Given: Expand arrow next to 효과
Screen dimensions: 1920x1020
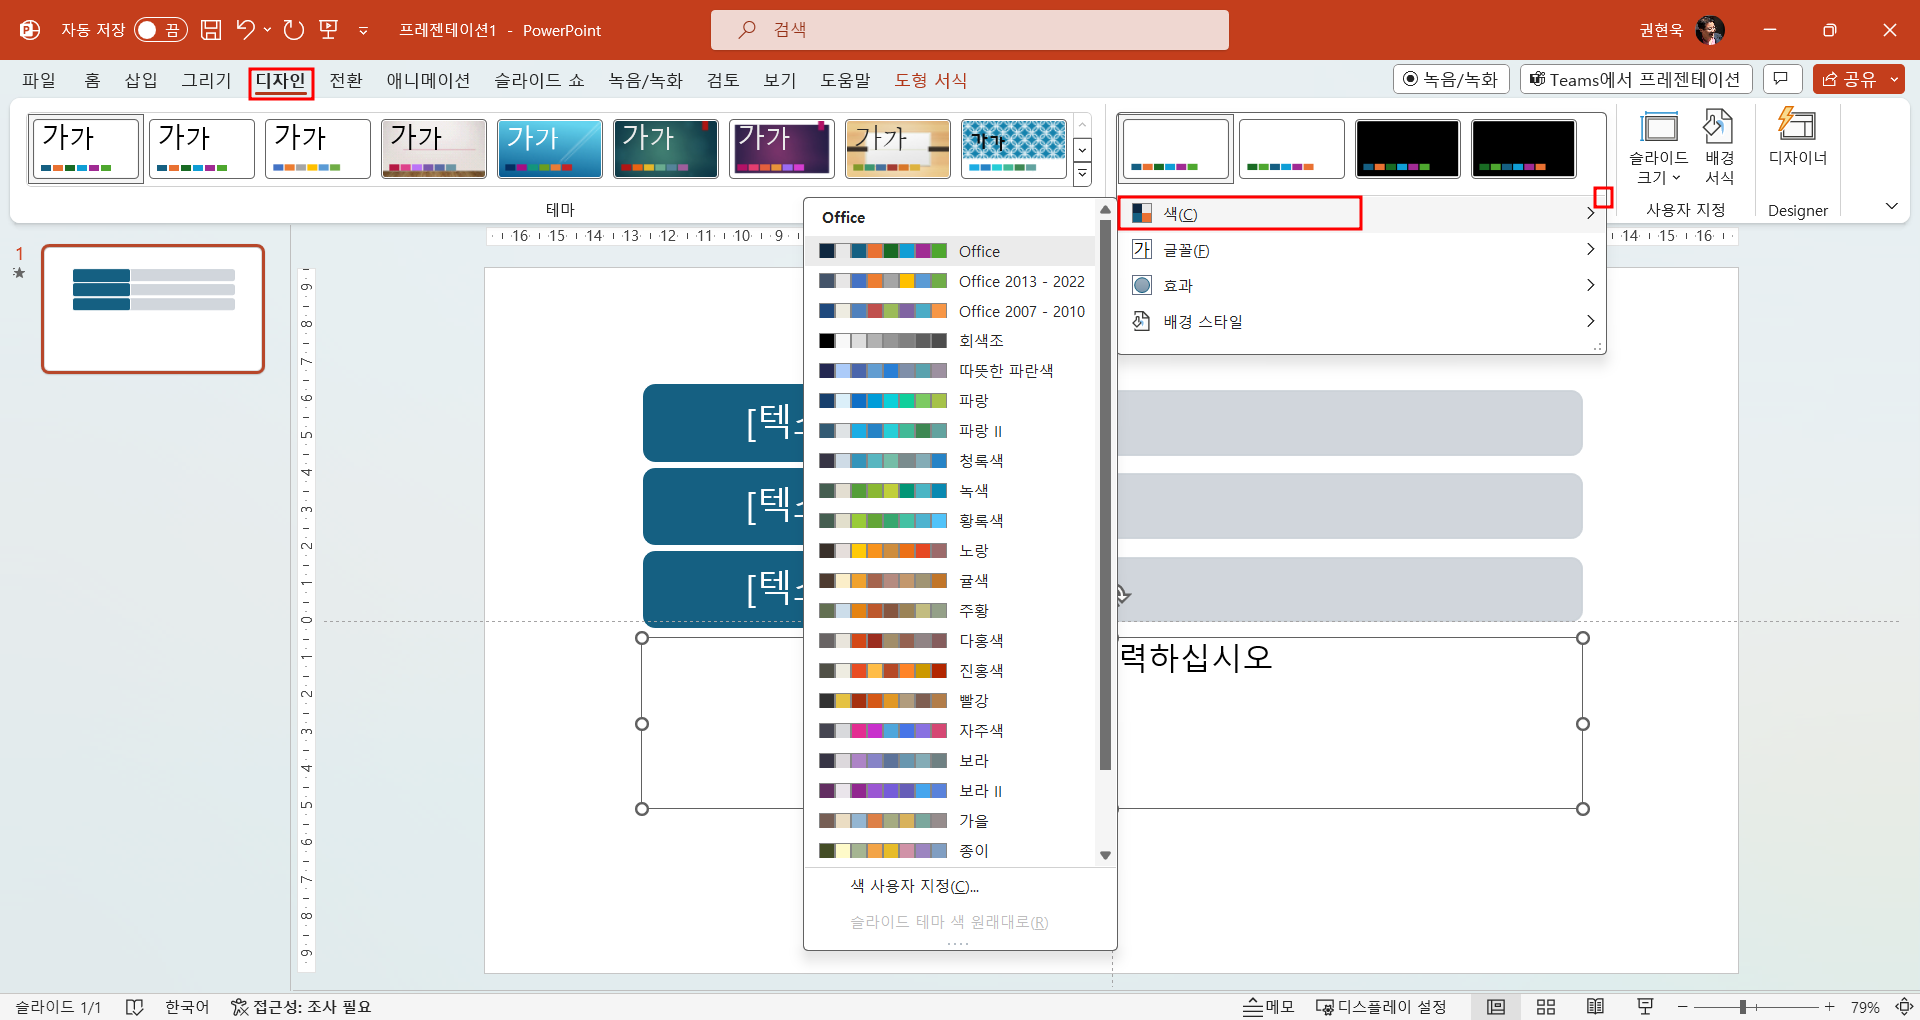Looking at the screenshot, I should tap(1590, 285).
